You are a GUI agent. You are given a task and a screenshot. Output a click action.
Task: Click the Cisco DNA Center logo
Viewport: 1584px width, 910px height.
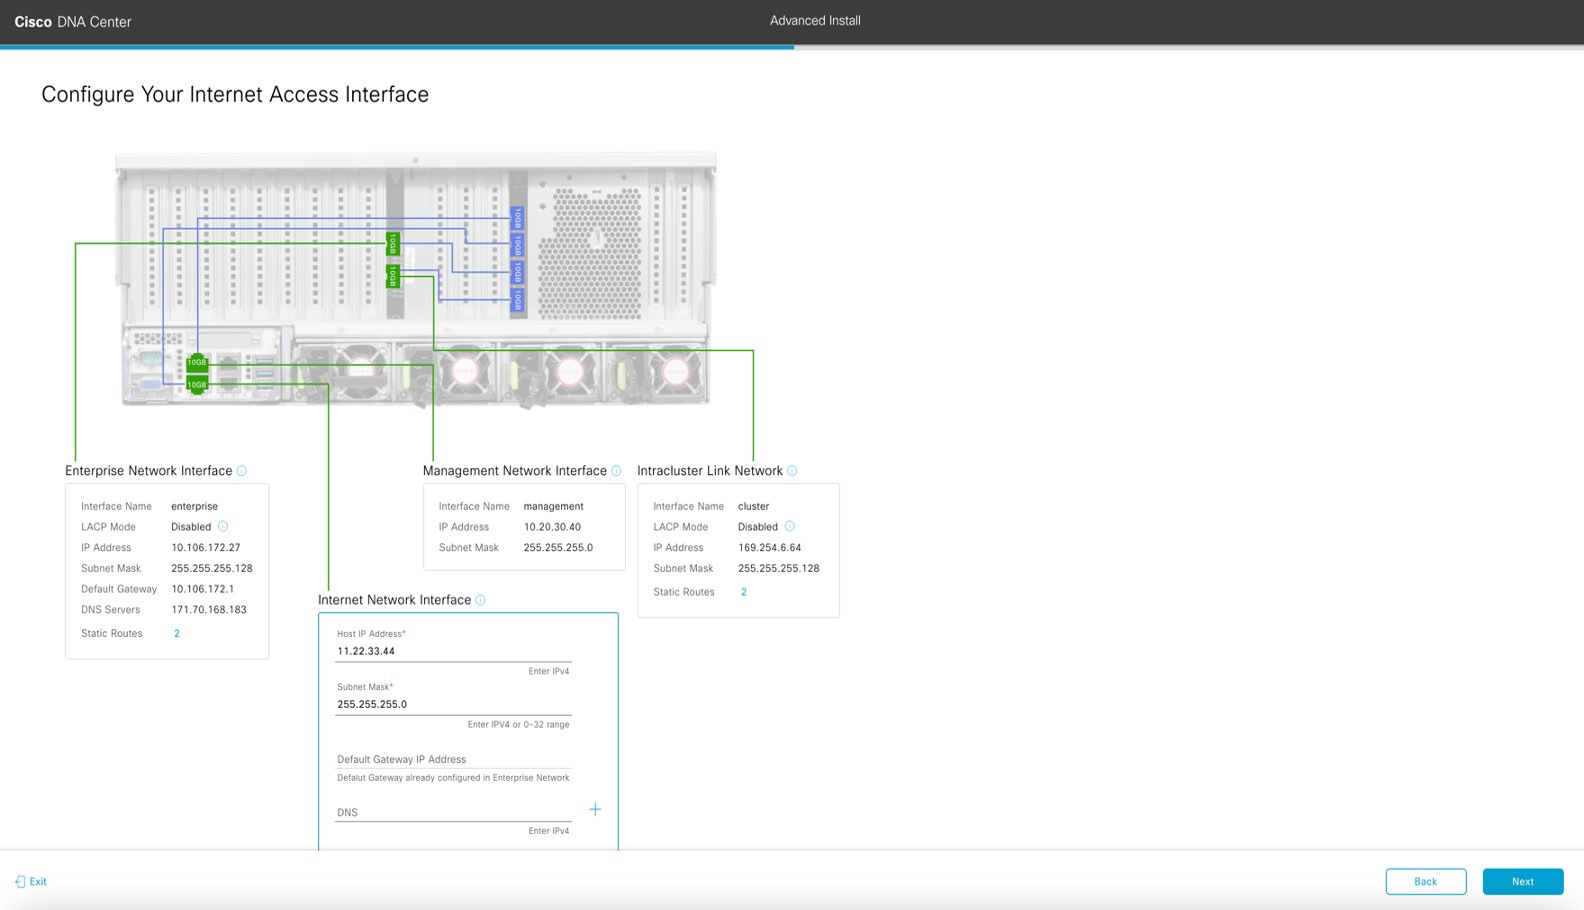pos(73,22)
